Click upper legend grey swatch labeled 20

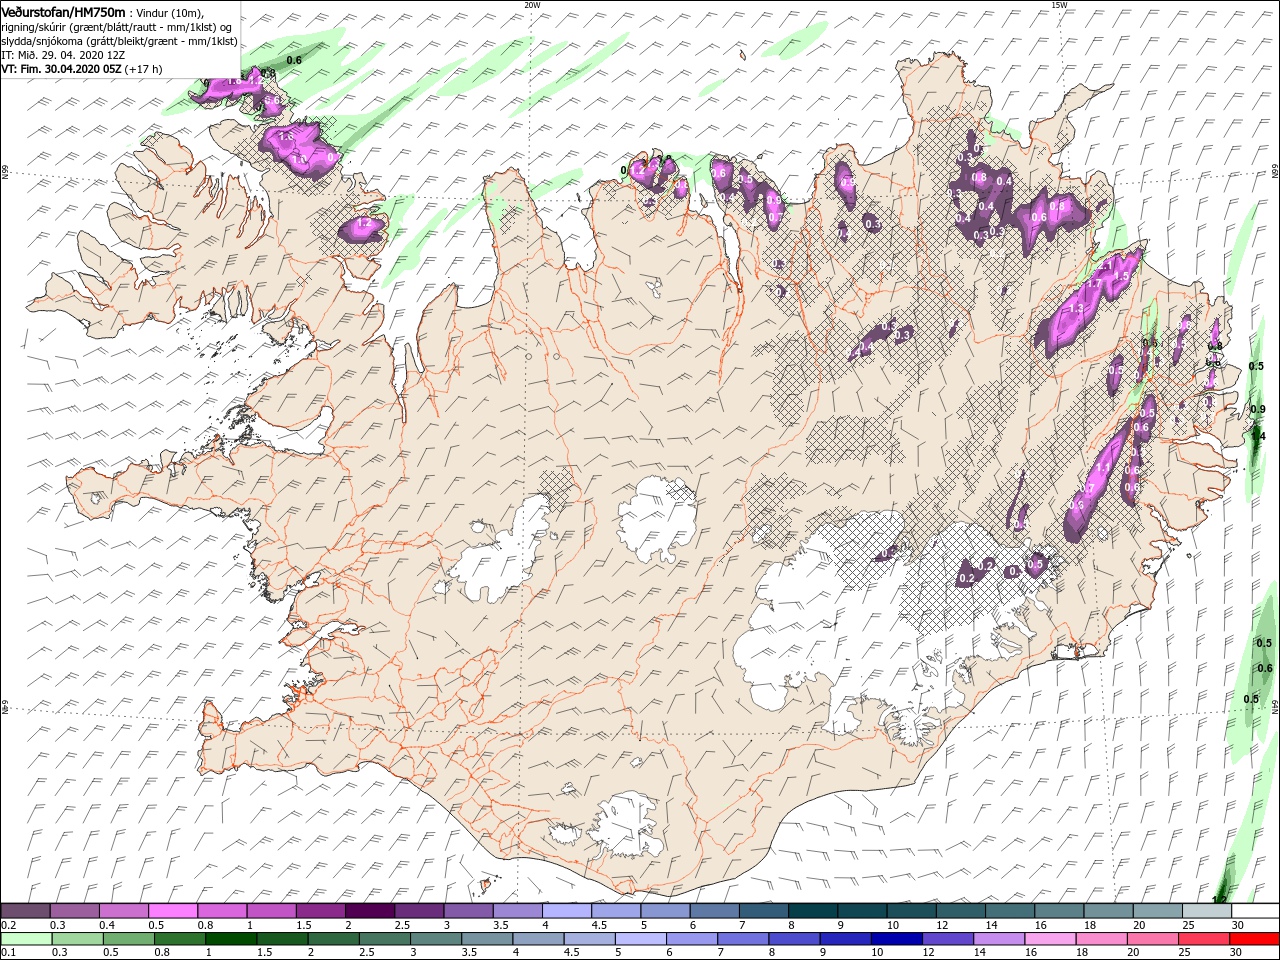tap(1157, 911)
